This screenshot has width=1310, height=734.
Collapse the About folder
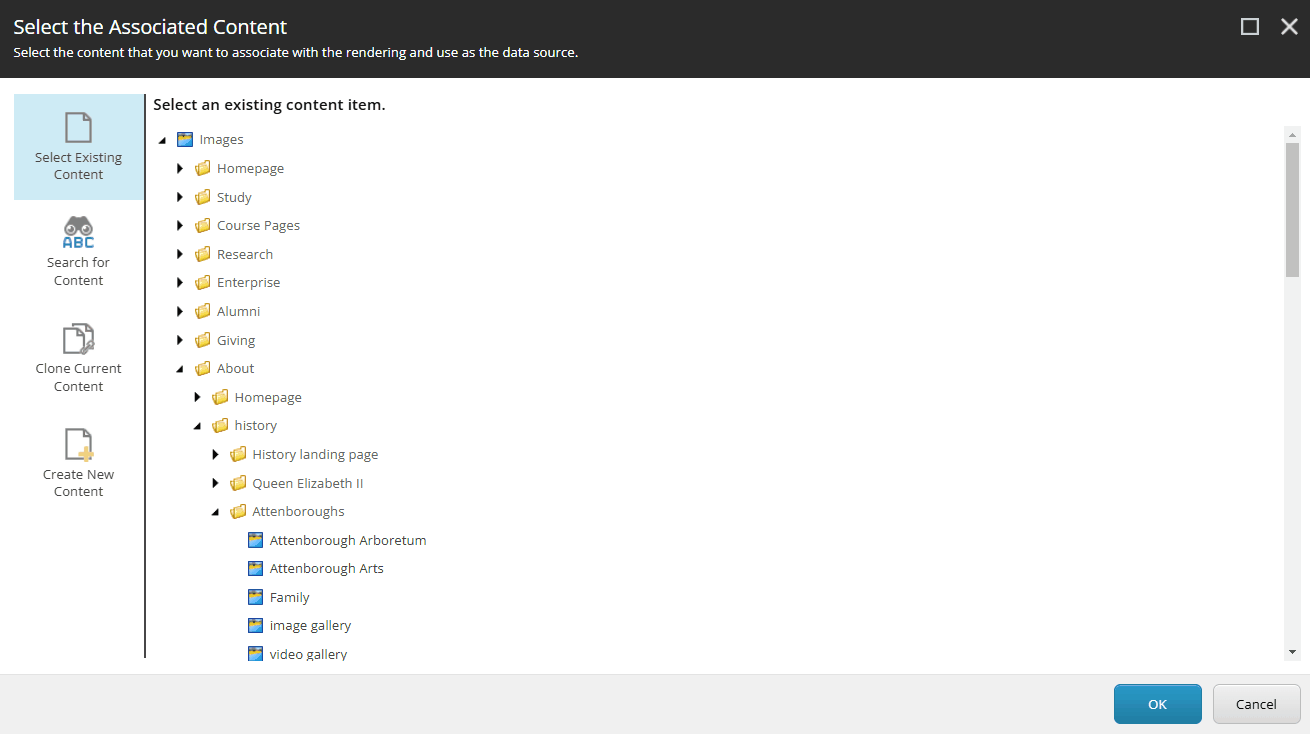[x=180, y=368]
